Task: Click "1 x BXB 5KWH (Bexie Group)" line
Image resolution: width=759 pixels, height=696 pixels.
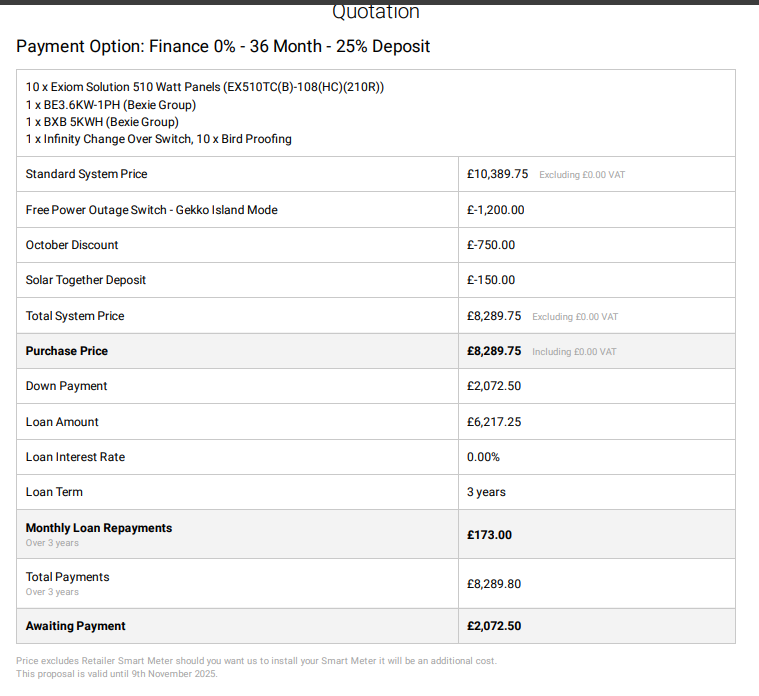Action: coord(102,122)
